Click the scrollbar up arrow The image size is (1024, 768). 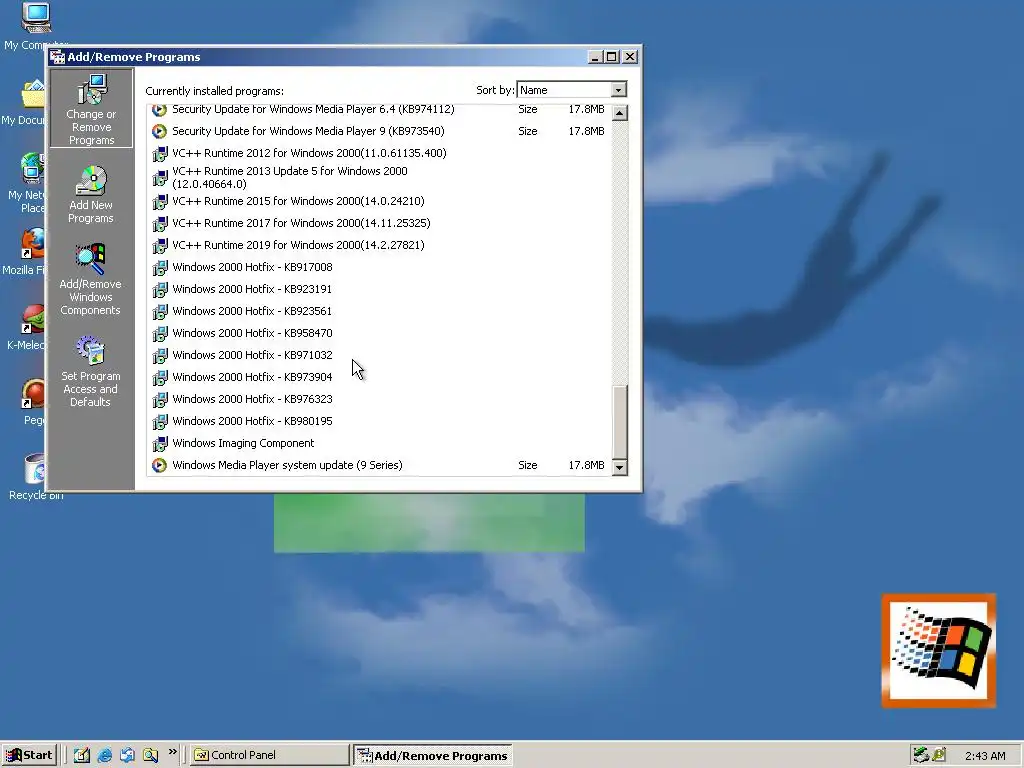(620, 113)
